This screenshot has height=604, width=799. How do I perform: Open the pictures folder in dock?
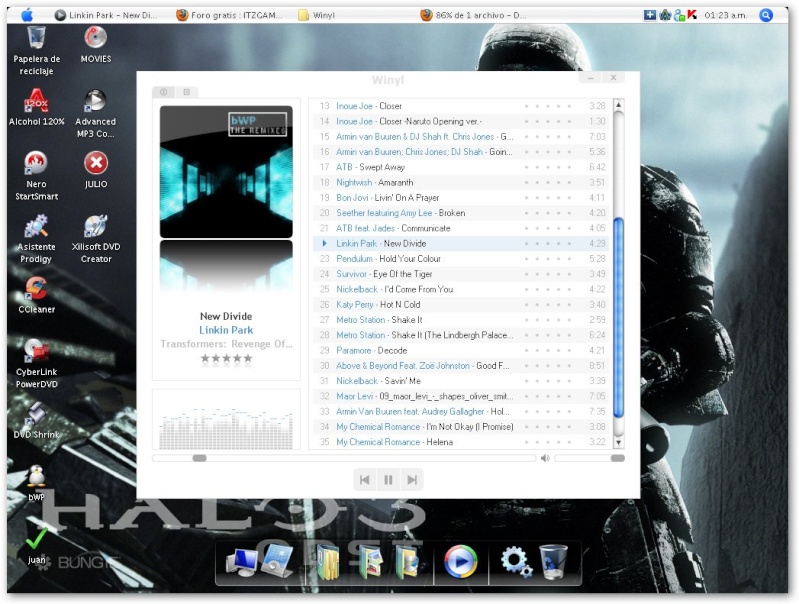point(370,562)
